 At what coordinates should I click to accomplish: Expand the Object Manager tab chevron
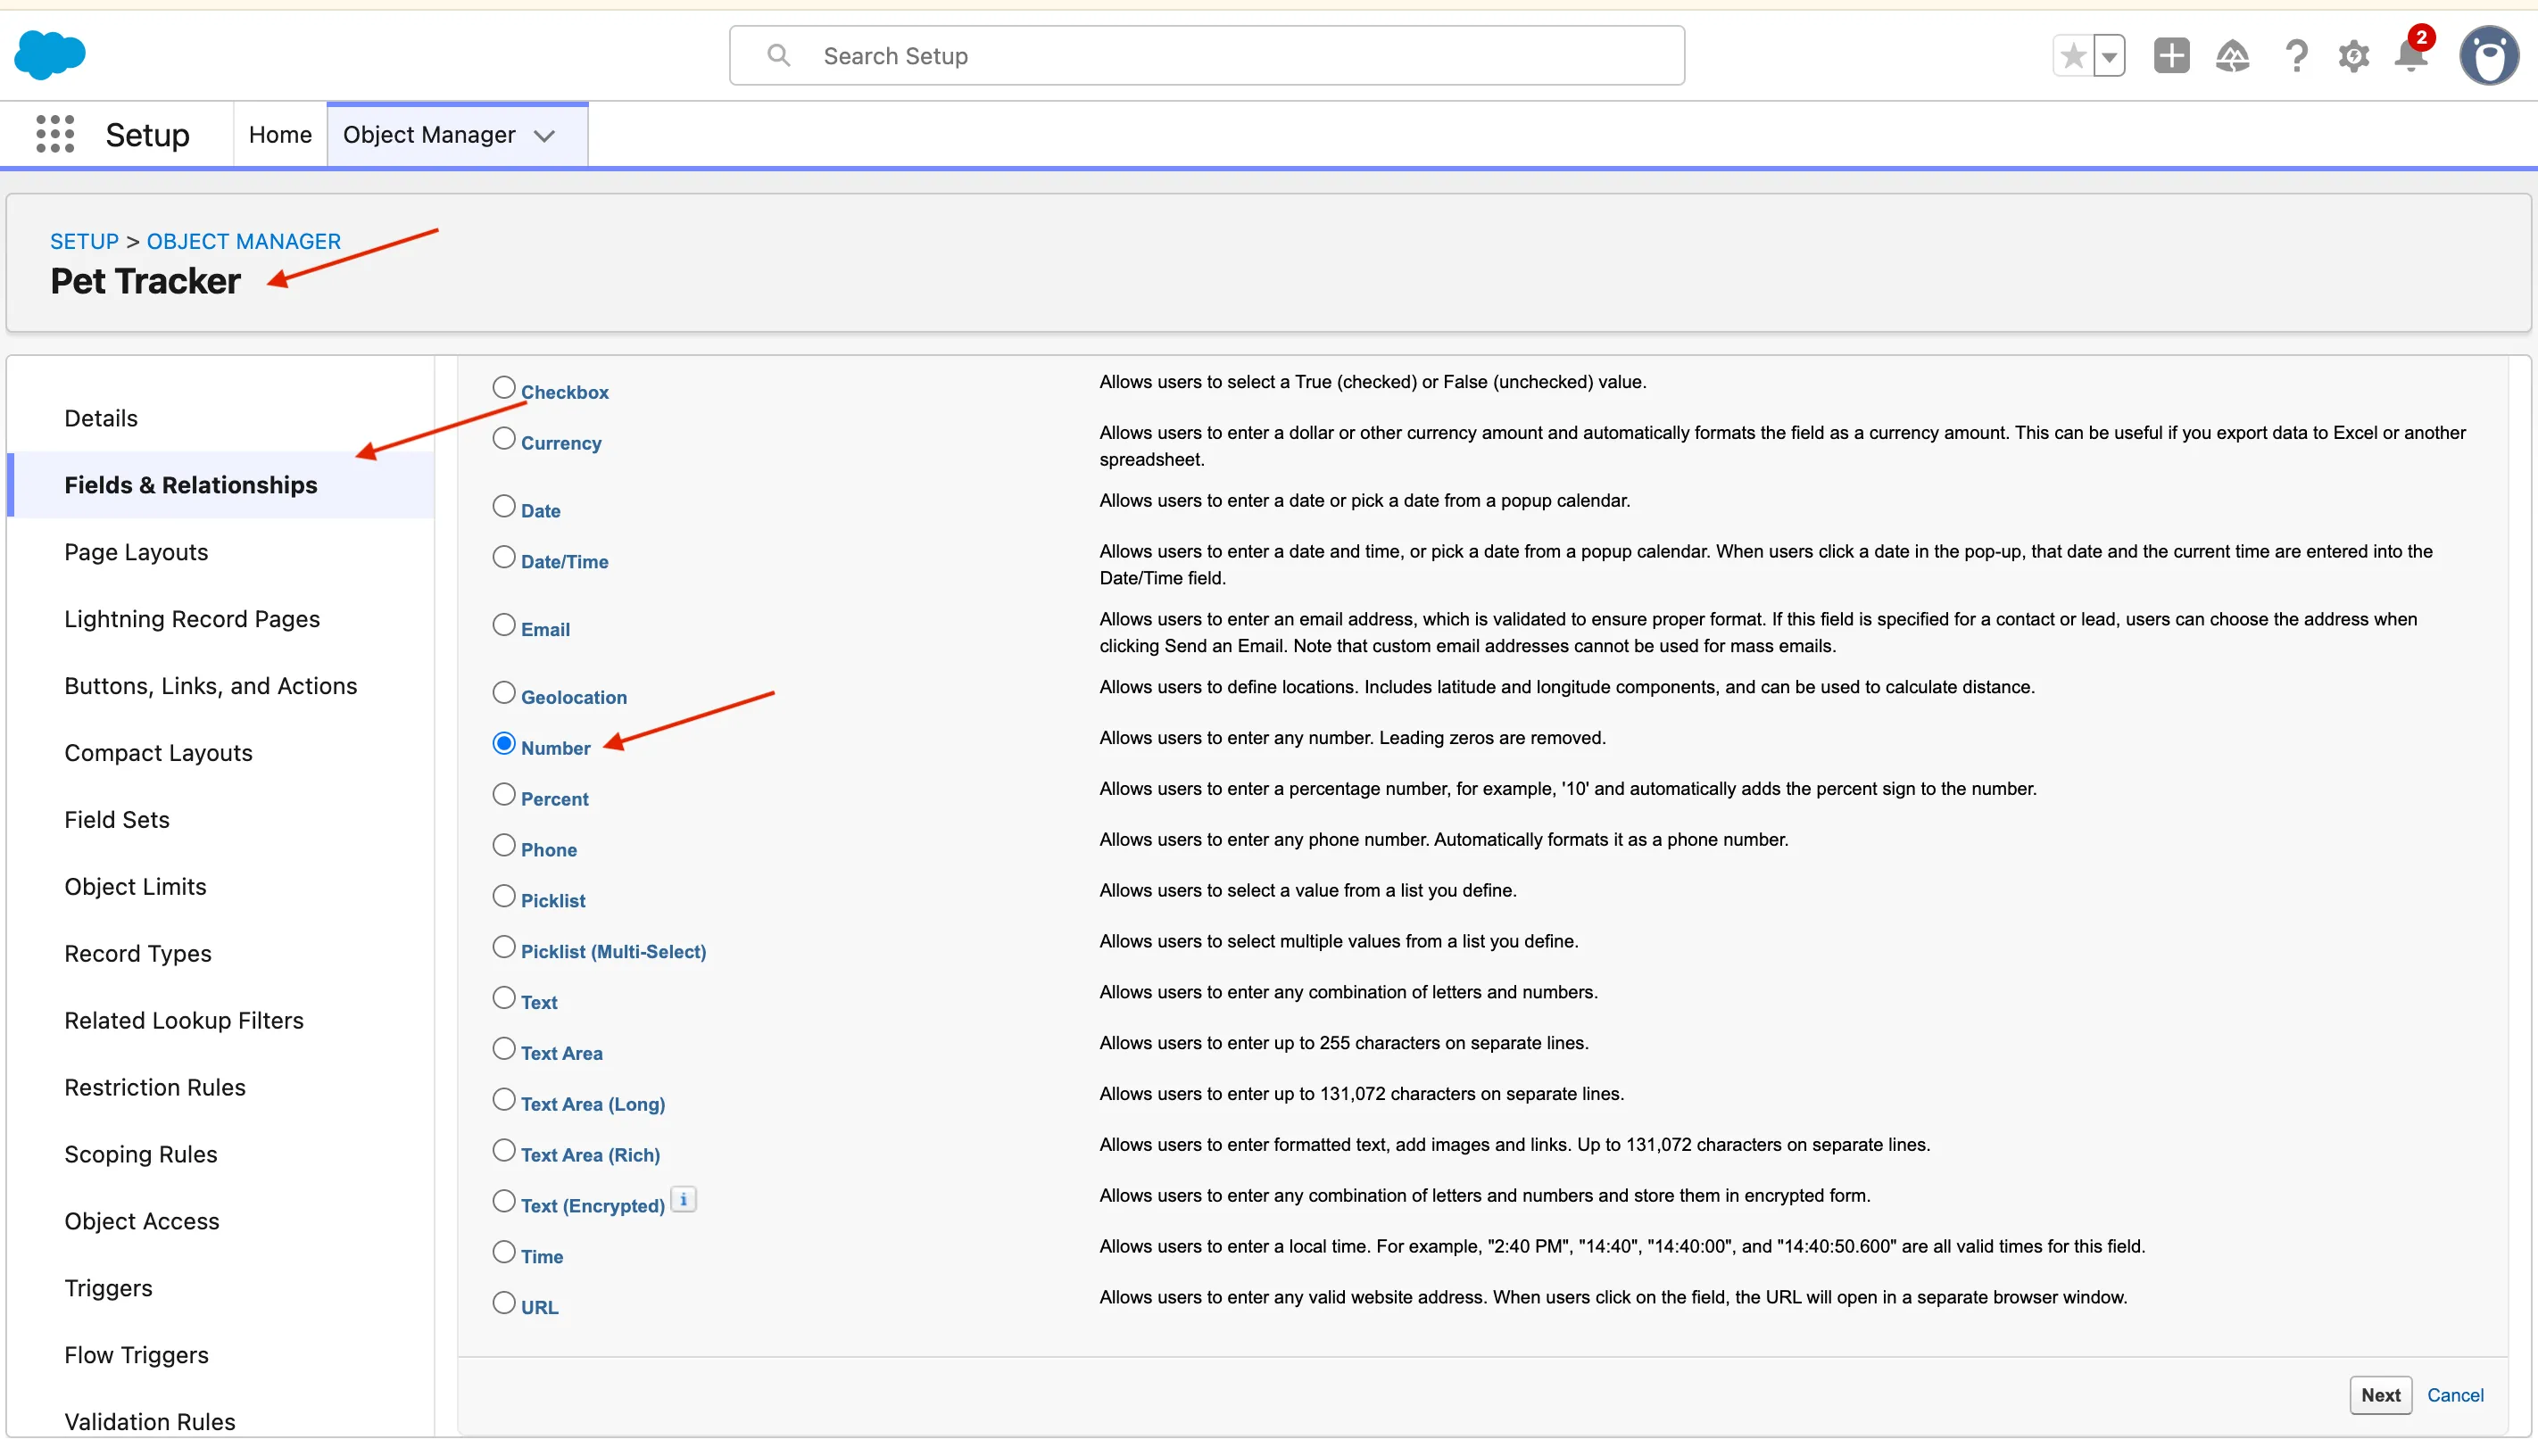coord(544,136)
